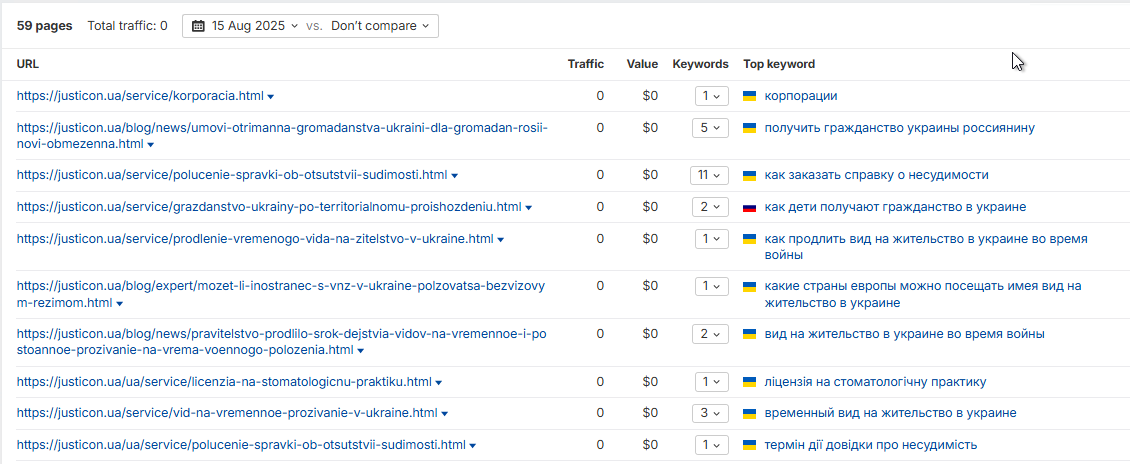This screenshot has height=464, width=1130.
Task: Click keyword вид на жительство во время войны
Action: coord(904,334)
